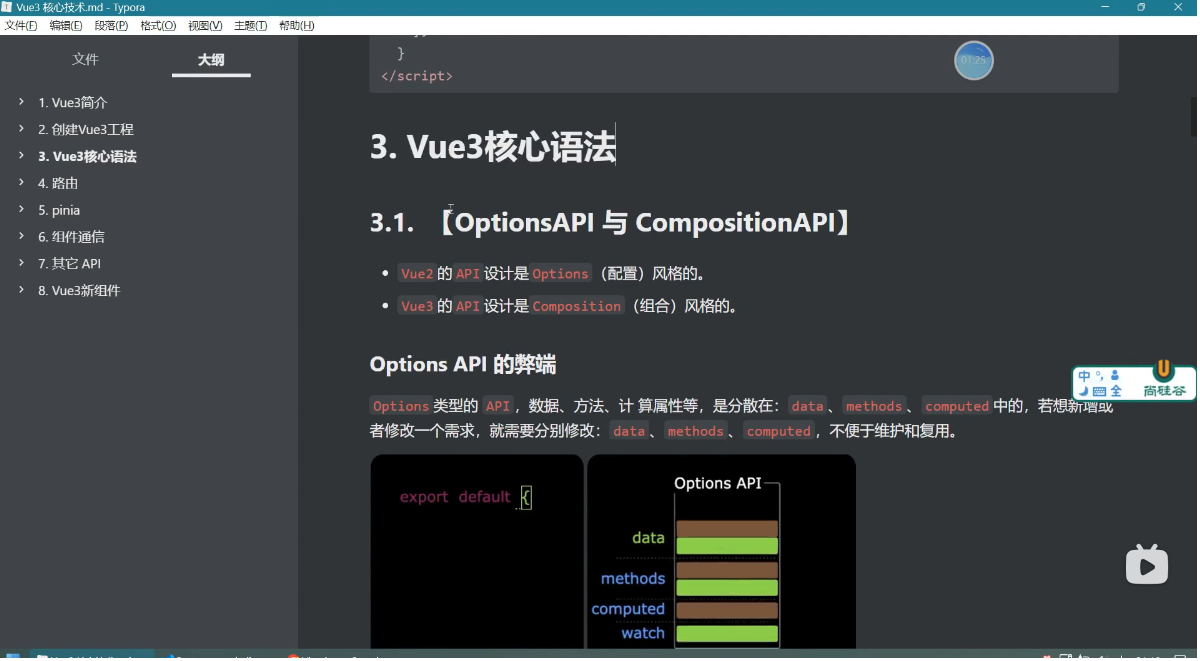Screen dimensions: 1200x661
Task: Jump to outline entry '2. 创建Vue3工程'
Action: click(86, 130)
